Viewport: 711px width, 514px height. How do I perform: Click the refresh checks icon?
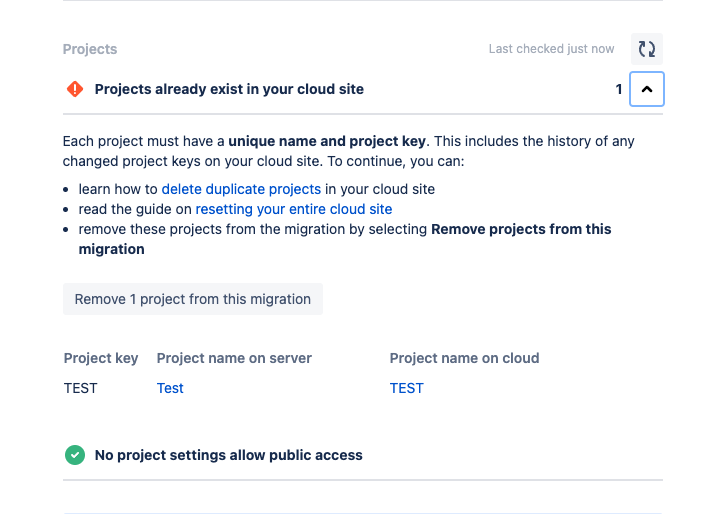(647, 49)
